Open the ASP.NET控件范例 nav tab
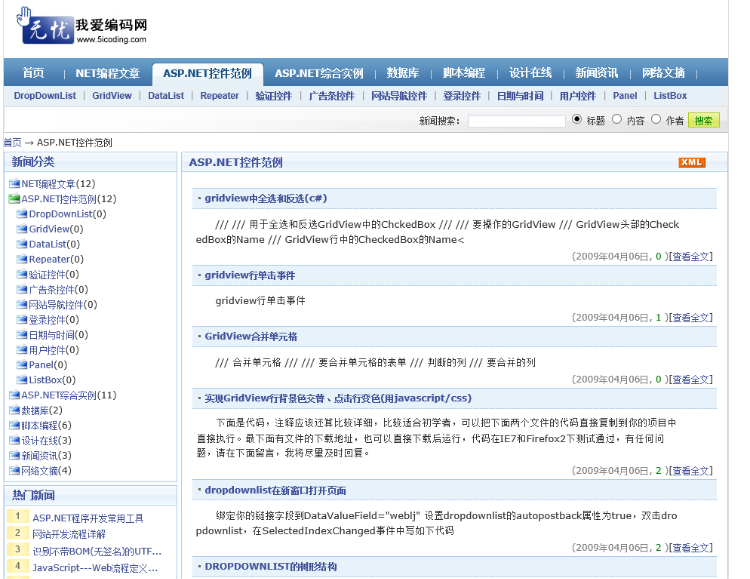 coord(207,73)
